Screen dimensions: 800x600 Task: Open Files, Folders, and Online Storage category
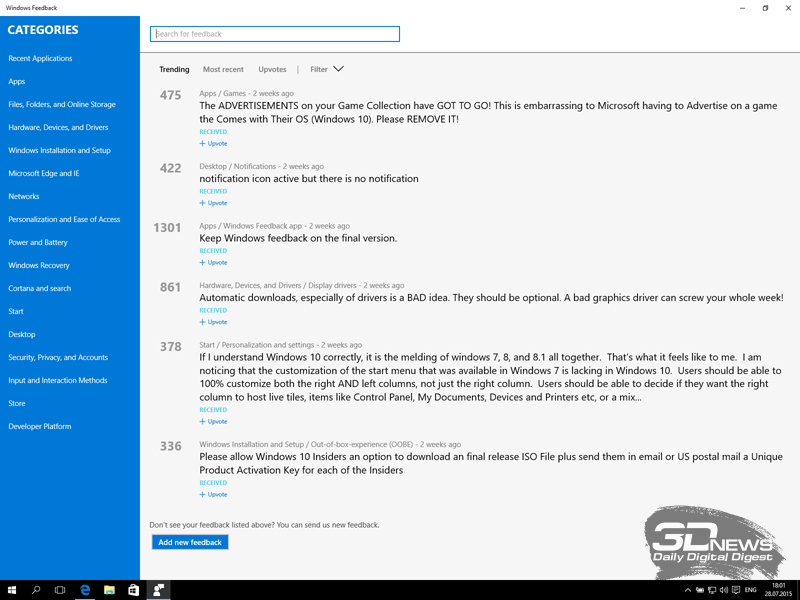coord(62,104)
